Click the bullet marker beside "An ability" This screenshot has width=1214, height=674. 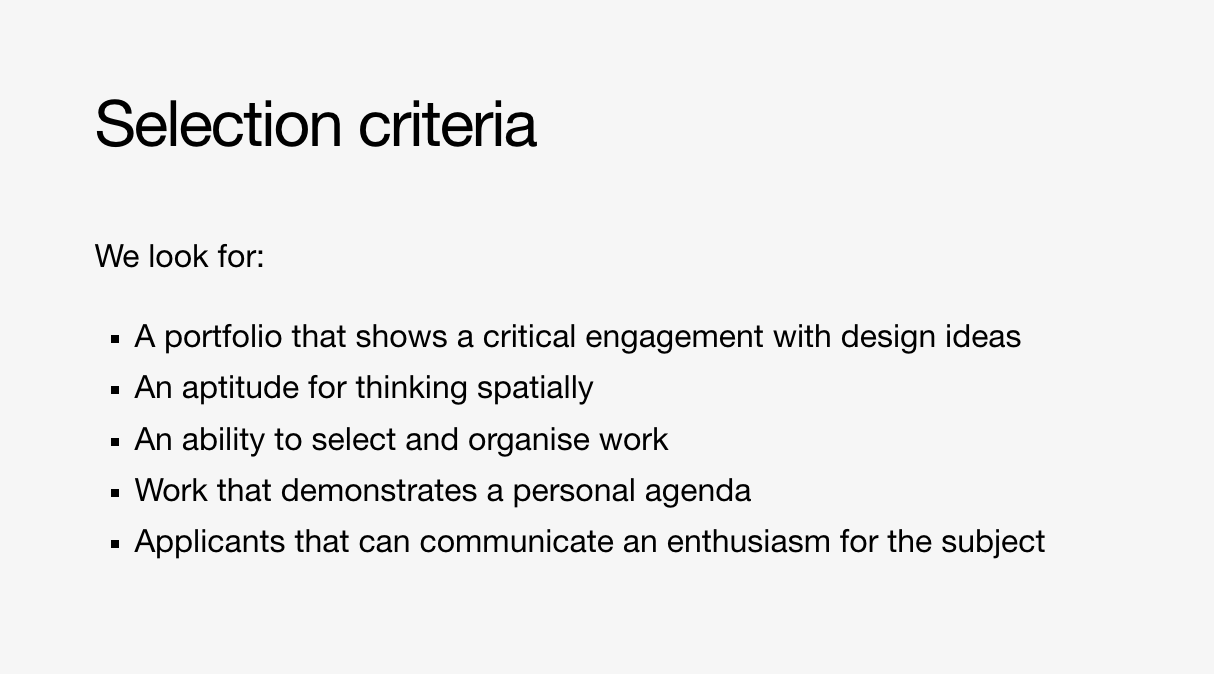point(115,441)
